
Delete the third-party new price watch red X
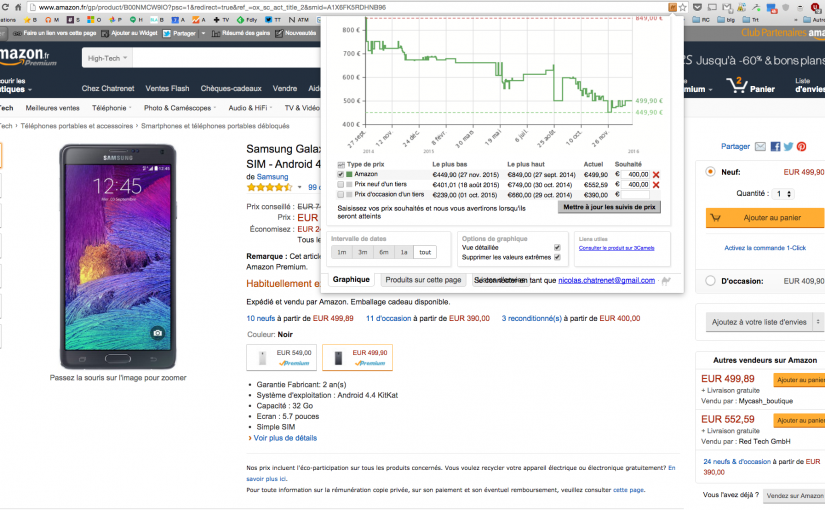(x=656, y=185)
